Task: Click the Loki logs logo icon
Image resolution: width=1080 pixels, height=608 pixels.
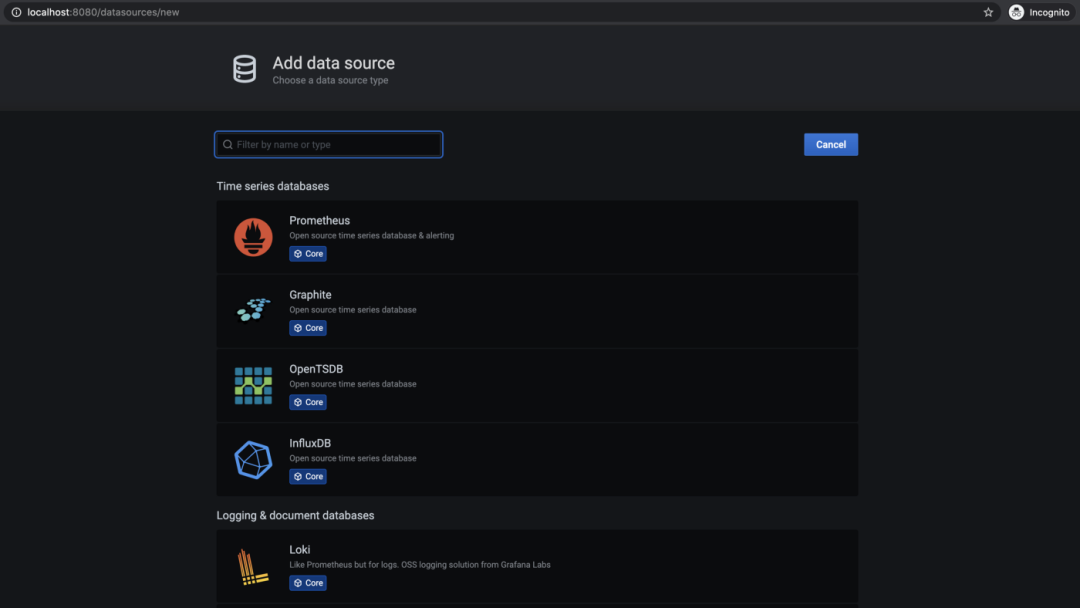Action: 252,567
